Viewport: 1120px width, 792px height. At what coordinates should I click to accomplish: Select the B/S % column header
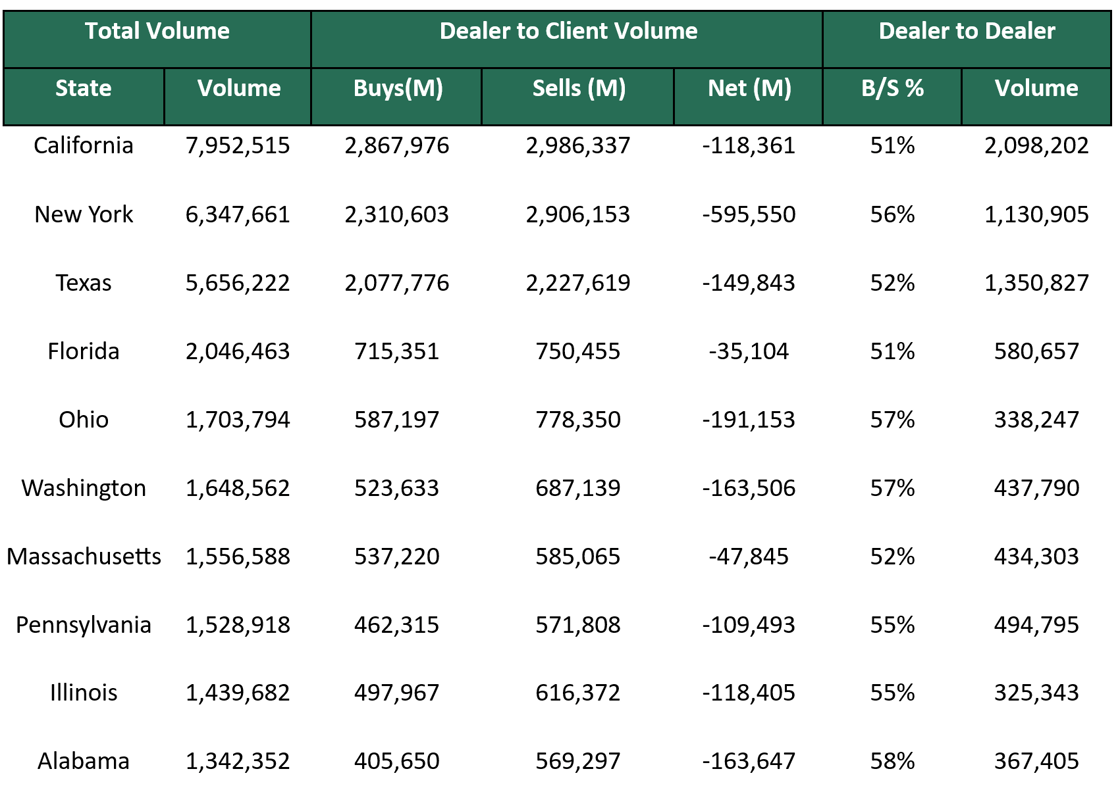tap(892, 96)
